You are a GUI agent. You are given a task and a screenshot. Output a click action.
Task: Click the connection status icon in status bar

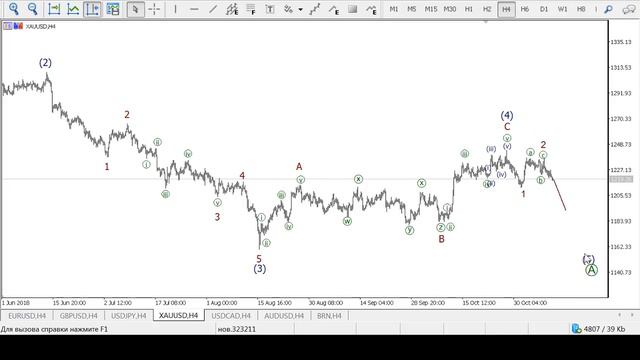576,329
